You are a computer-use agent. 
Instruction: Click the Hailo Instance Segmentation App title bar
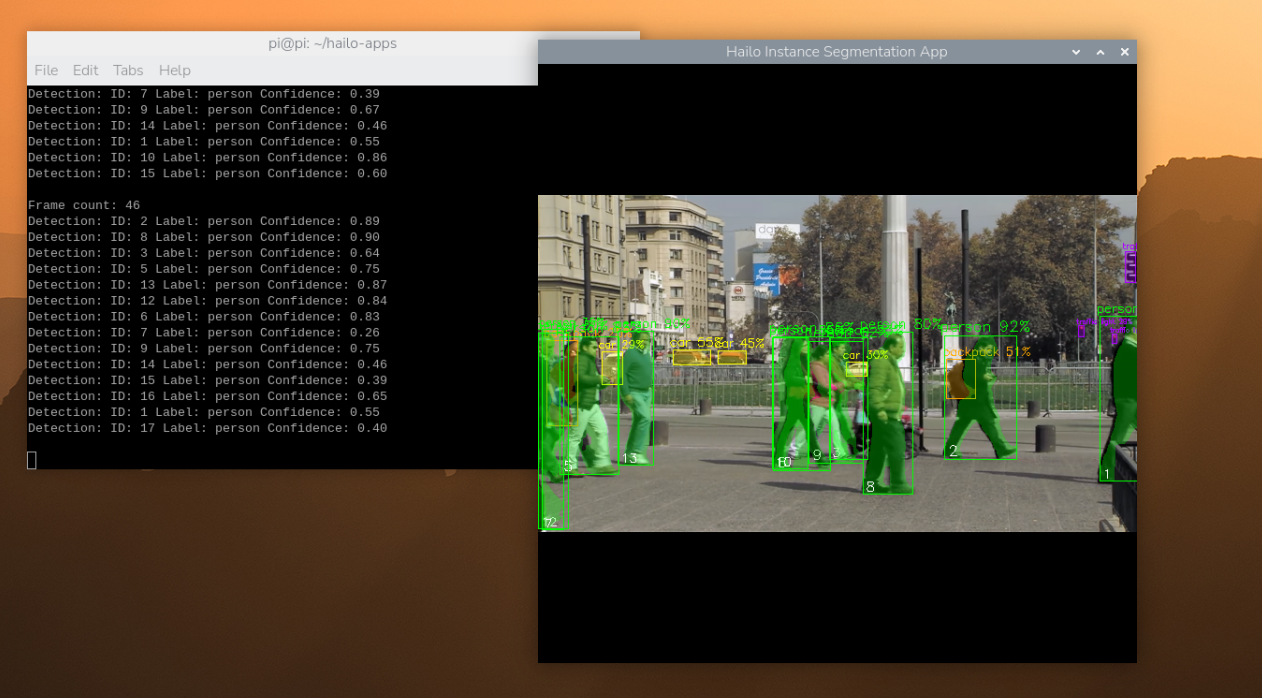tap(836, 52)
